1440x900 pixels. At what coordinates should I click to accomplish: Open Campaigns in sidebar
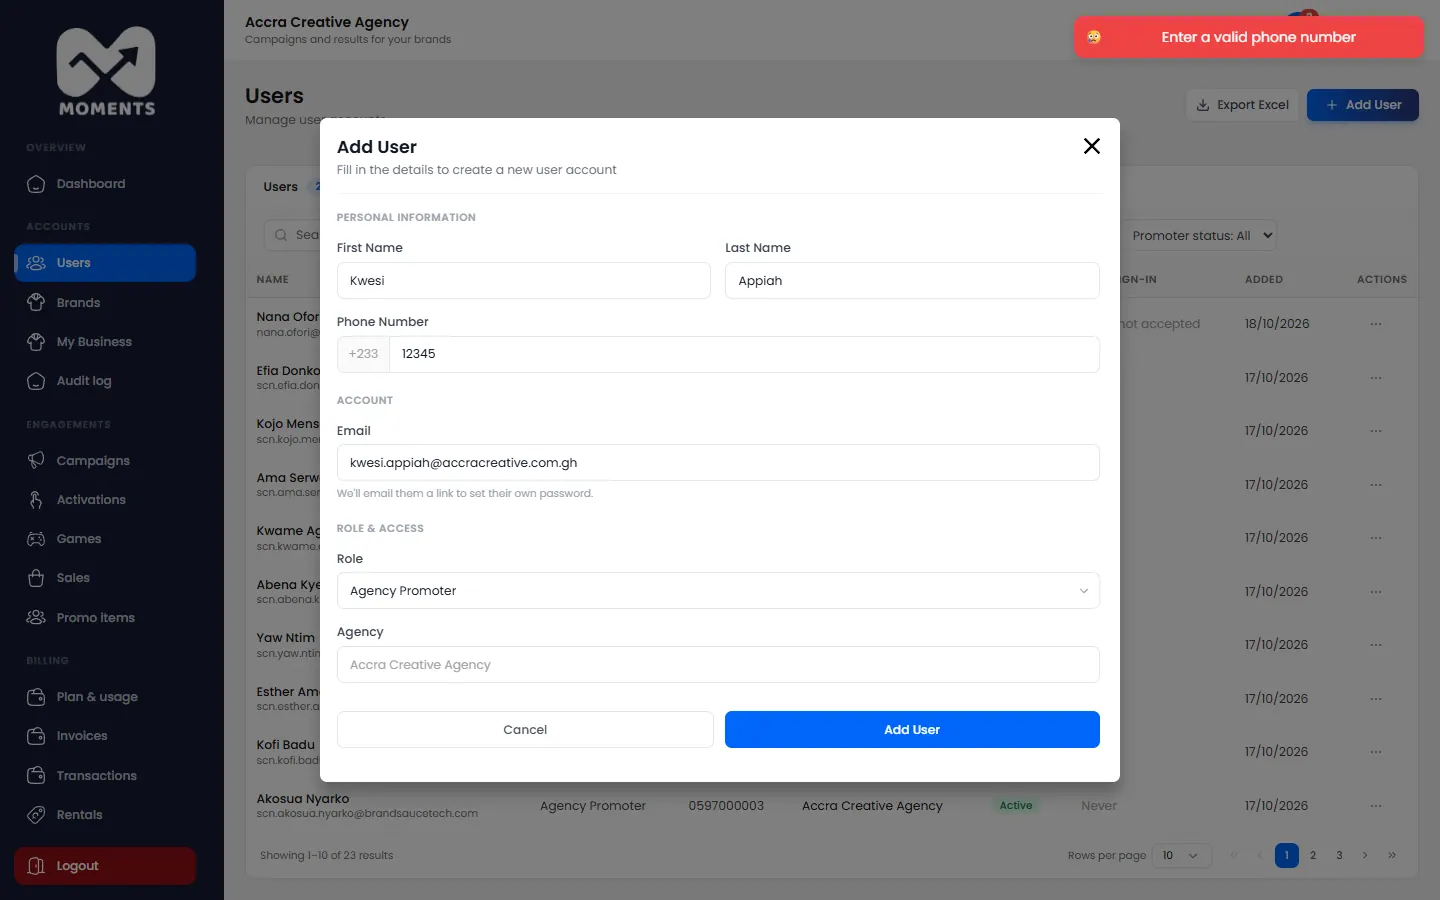105,460
